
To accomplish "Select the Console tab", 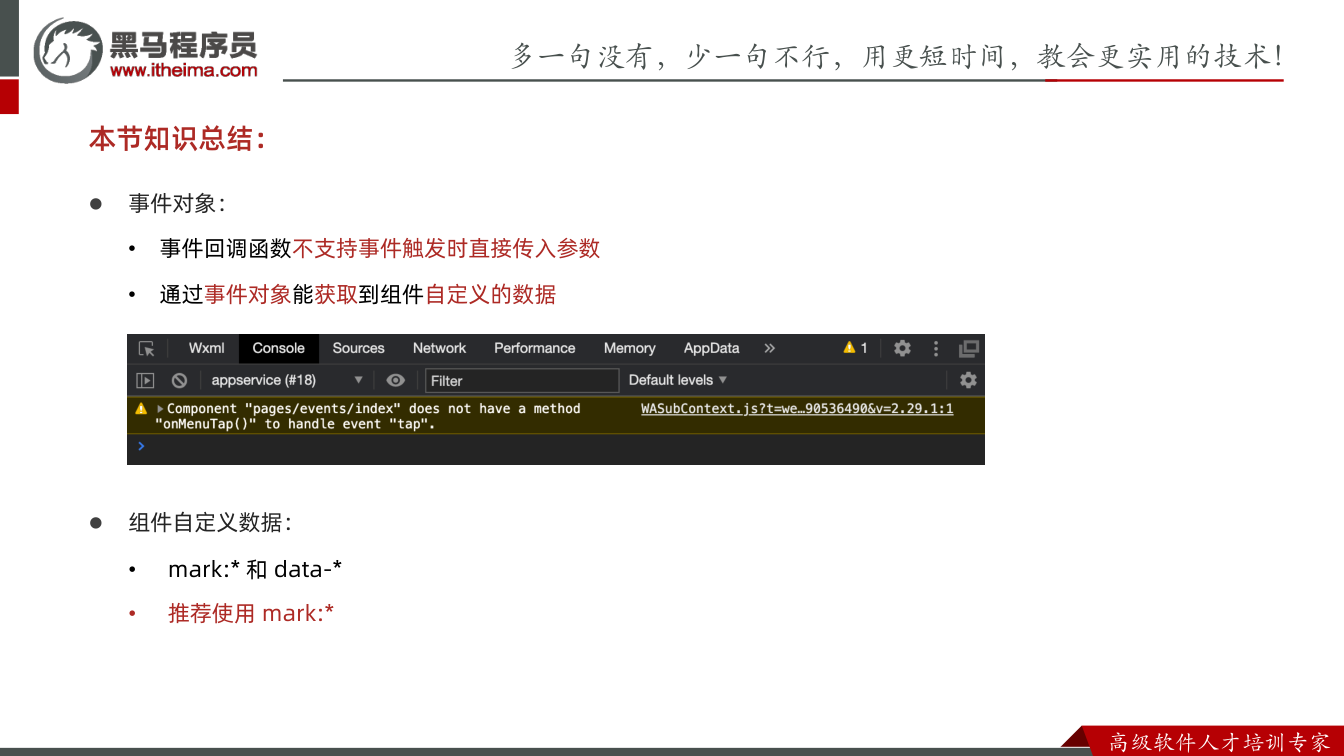I will click(x=278, y=348).
